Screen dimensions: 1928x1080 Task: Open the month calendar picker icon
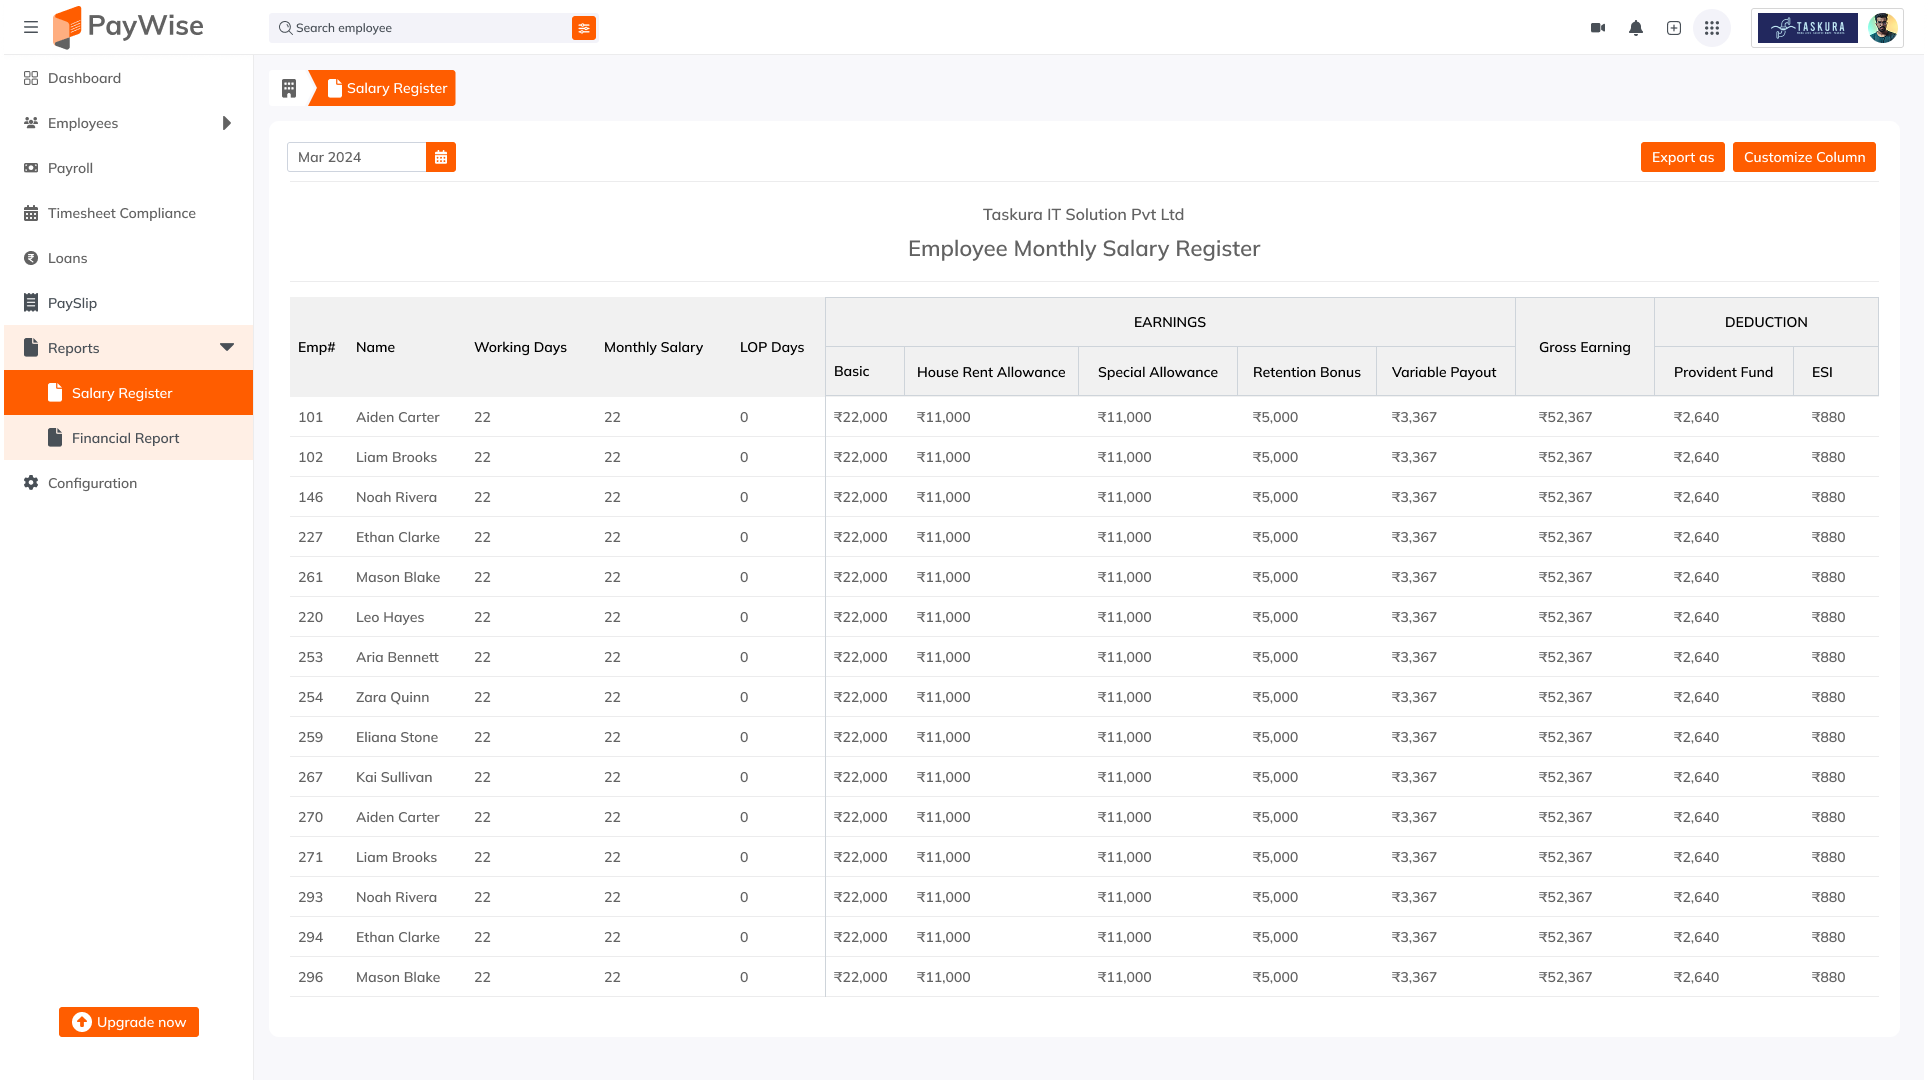[441, 157]
